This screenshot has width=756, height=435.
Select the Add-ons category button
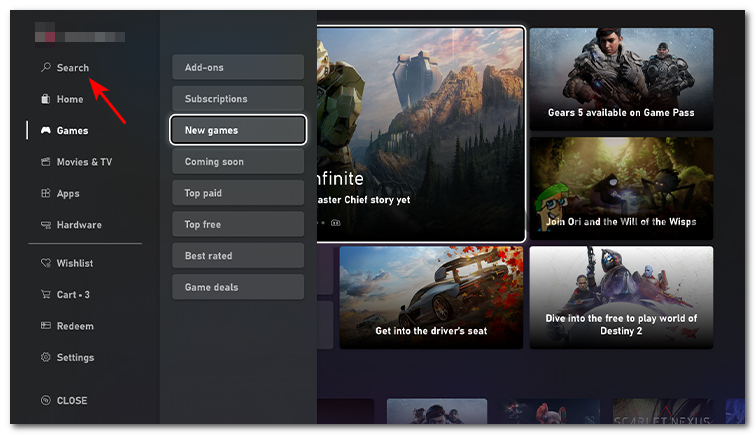[238, 67]
